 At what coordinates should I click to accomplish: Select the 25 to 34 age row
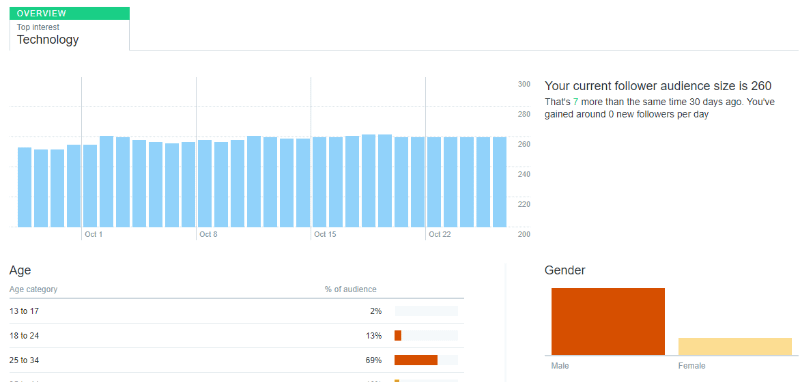(x=236, y=360)
